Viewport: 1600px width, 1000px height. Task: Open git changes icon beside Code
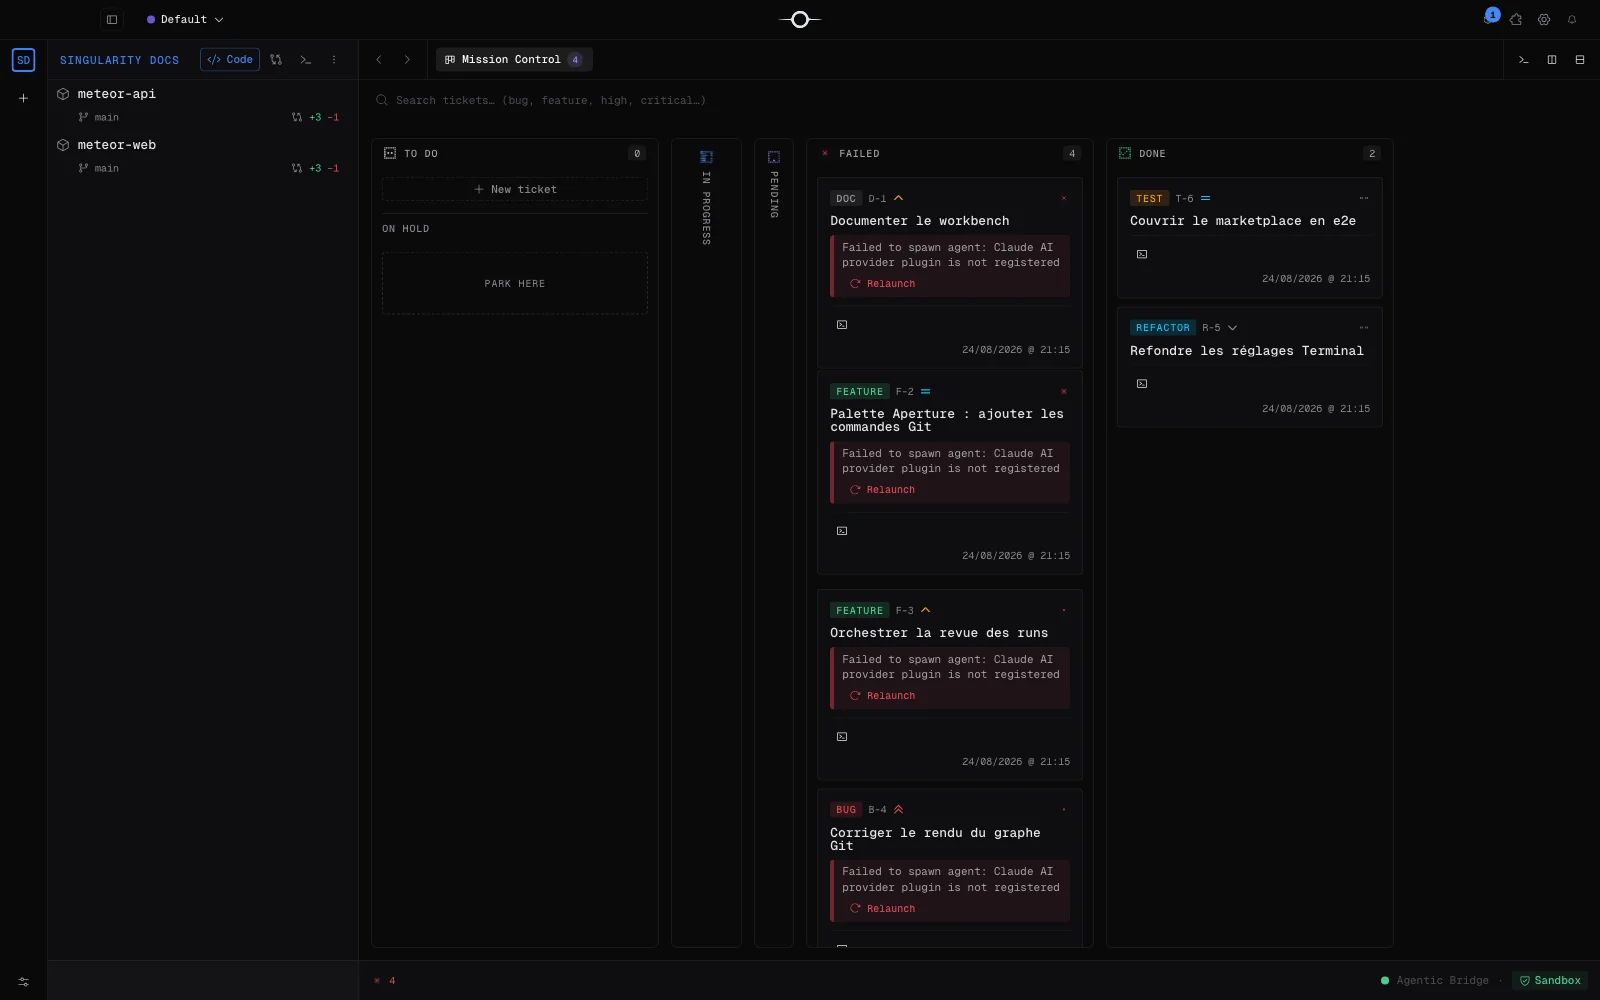tap(276, 60)
